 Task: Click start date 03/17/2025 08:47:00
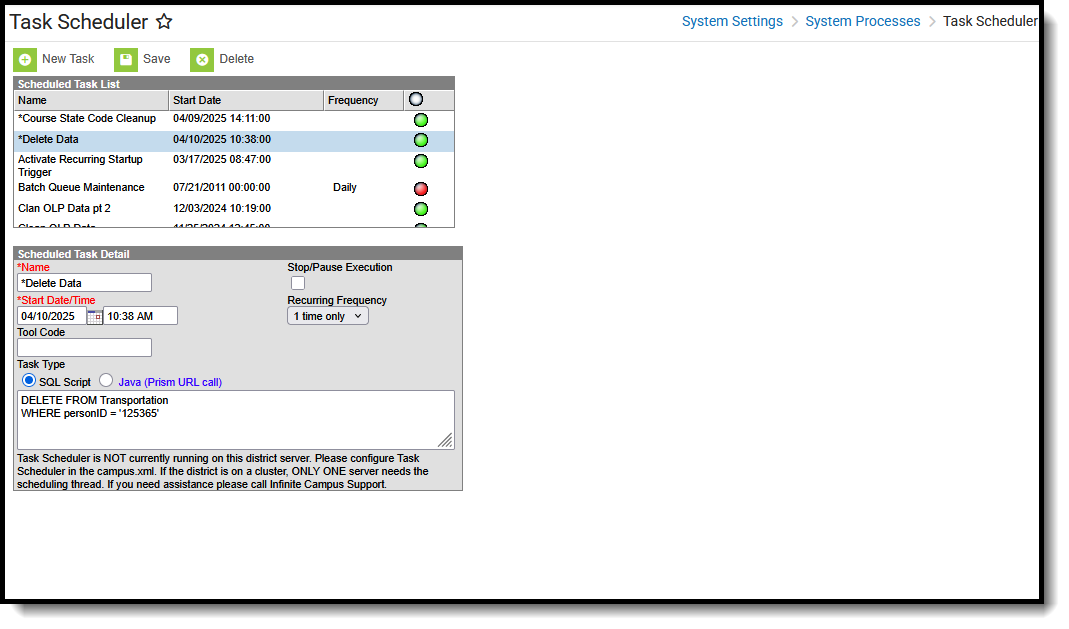click(x=222, y=159)
